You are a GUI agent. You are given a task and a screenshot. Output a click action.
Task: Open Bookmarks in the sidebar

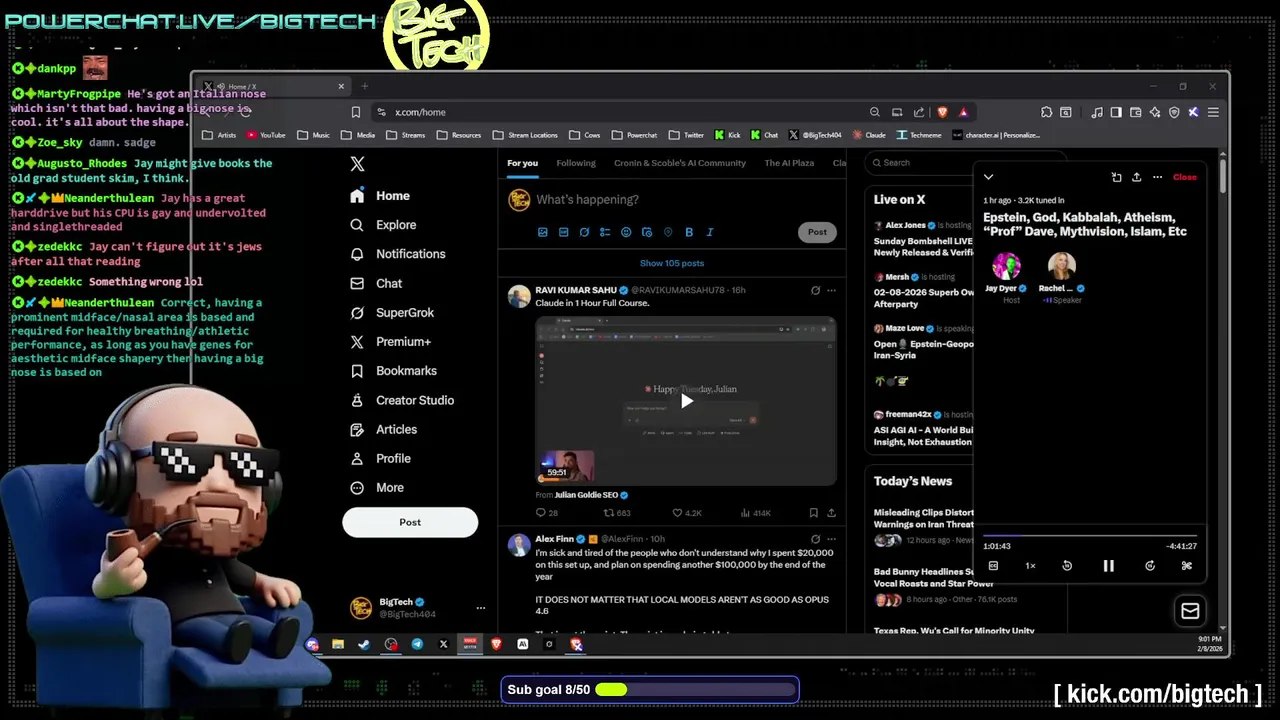click(x=393, y=370)
